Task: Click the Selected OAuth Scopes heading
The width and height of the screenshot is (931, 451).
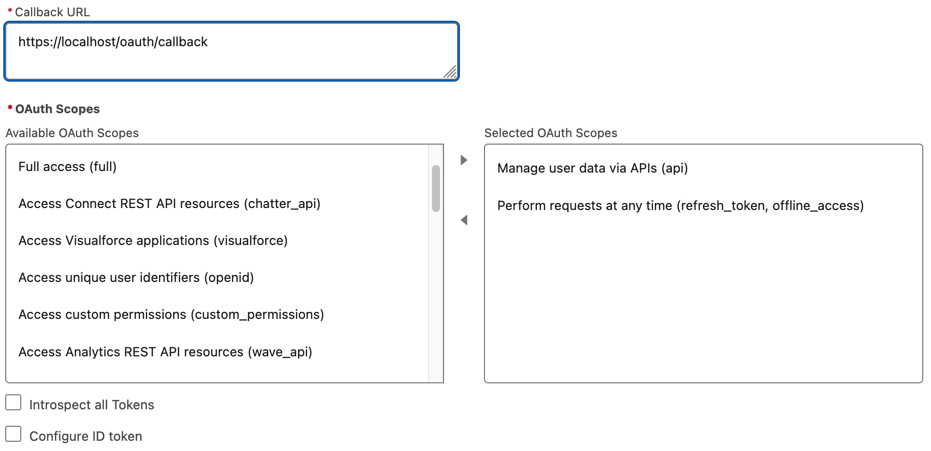Action: pos(550,133)
